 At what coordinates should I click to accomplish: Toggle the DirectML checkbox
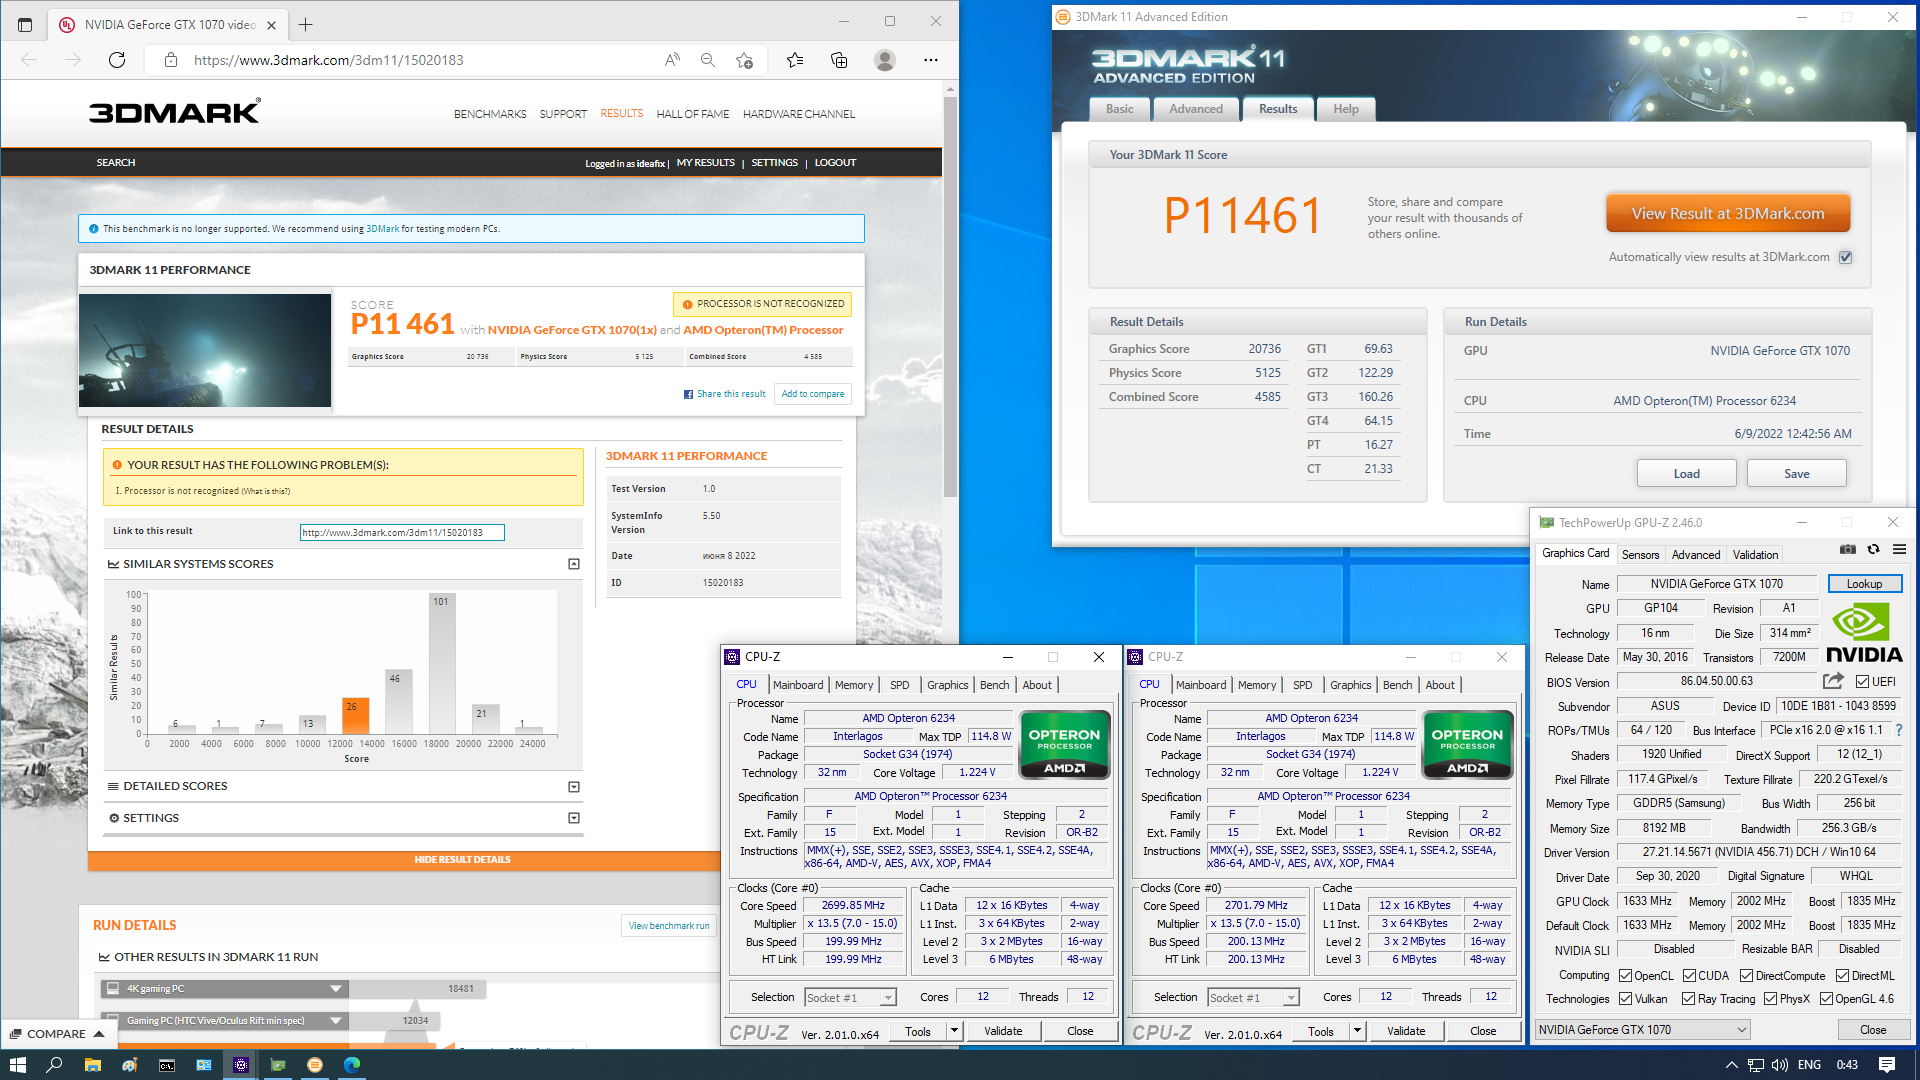click(x=1842, y=976)
